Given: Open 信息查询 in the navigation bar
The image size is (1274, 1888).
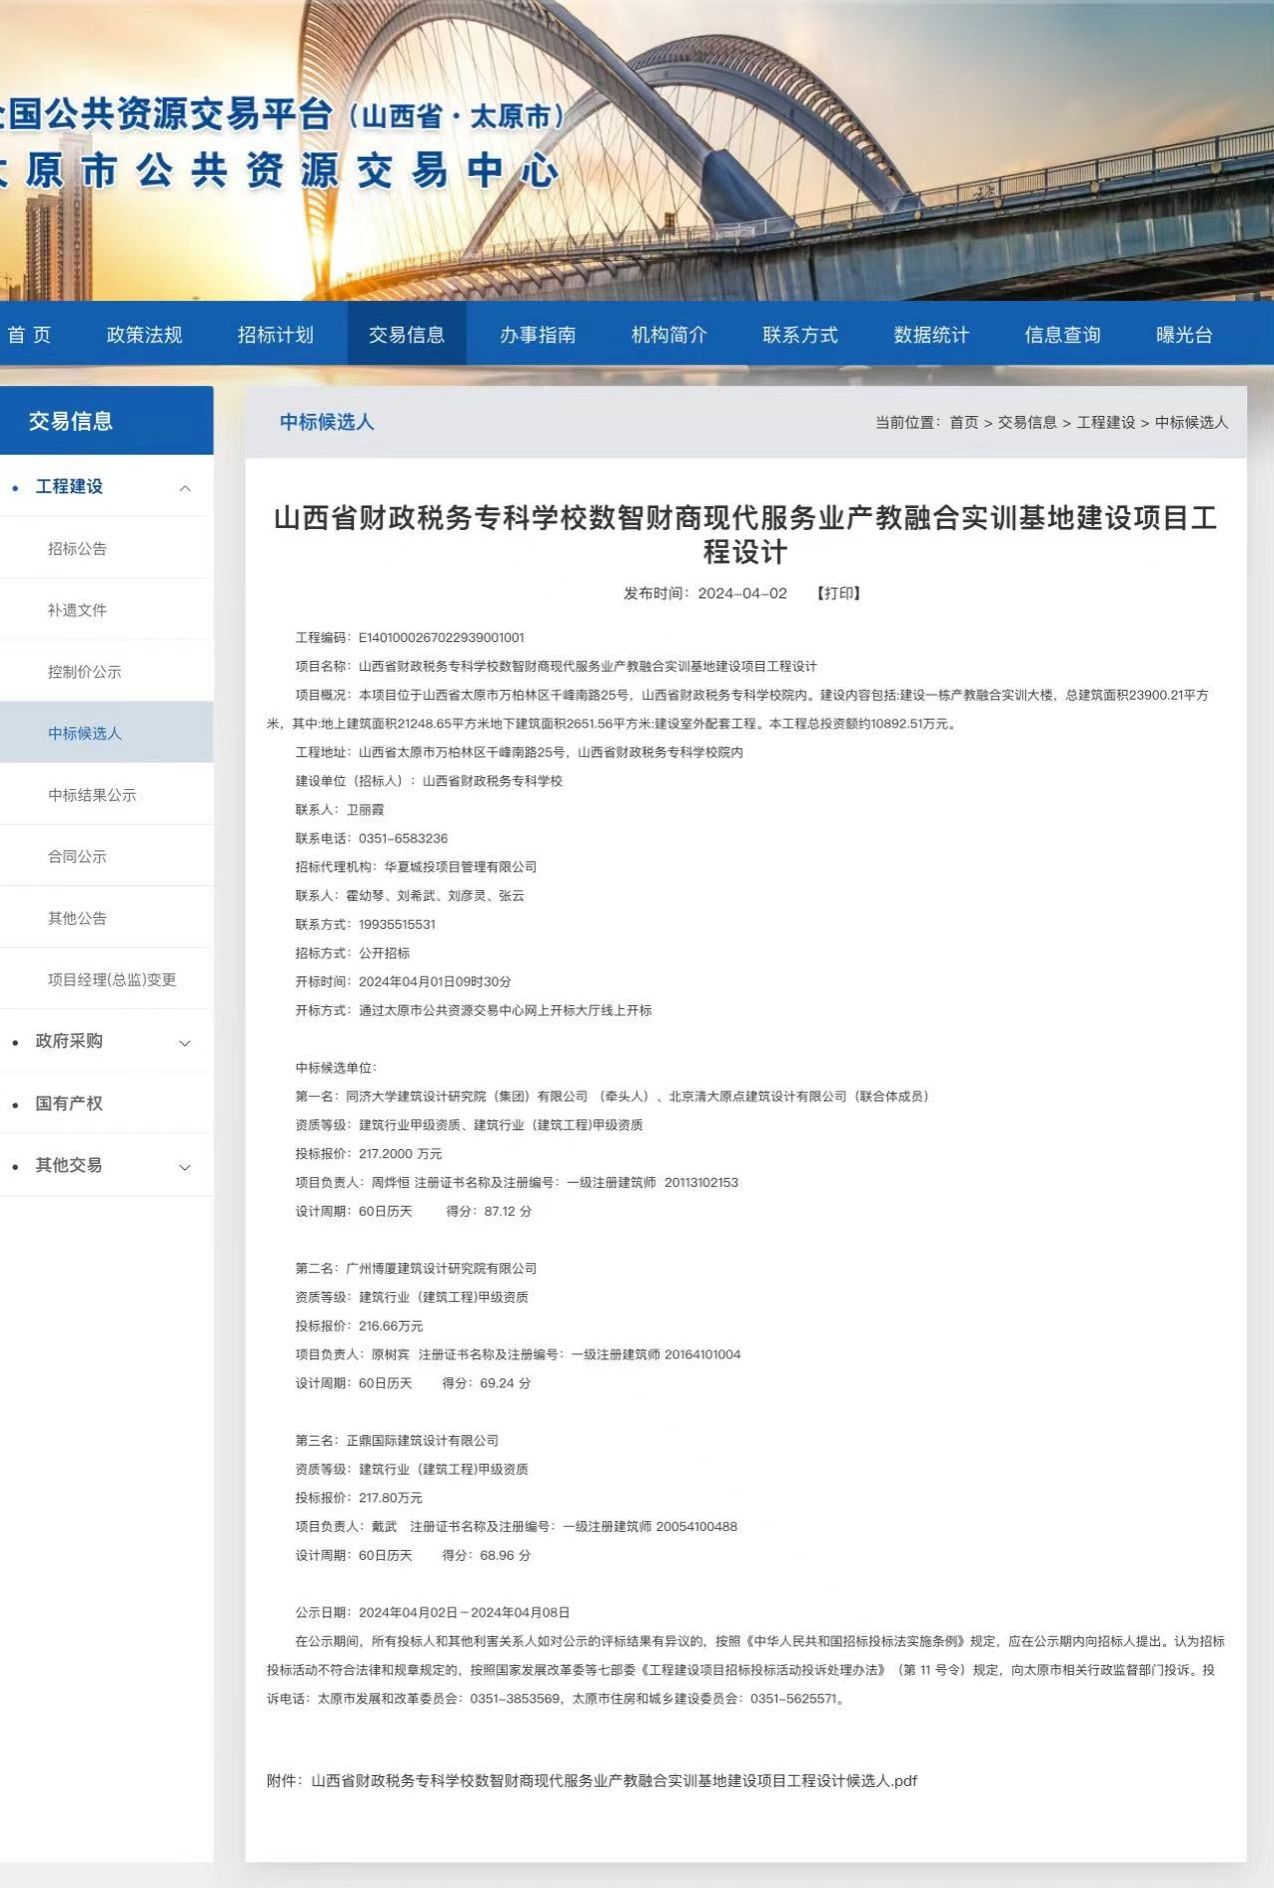Looking at the screenshot, I should tap(1062, 335).
